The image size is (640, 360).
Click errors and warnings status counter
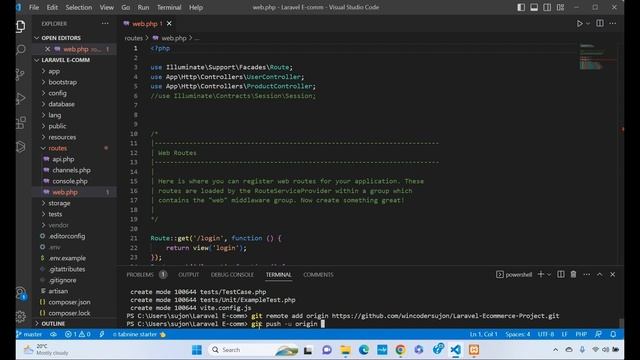(x=78, y=334)
